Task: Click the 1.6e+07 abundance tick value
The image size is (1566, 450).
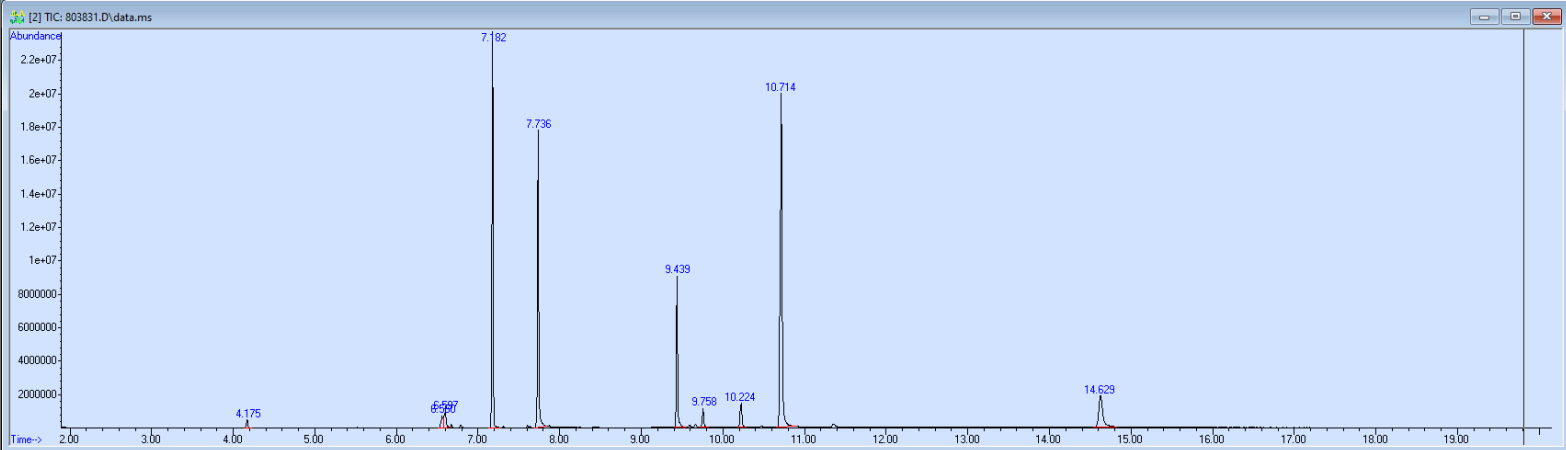Action: (41, 160)
